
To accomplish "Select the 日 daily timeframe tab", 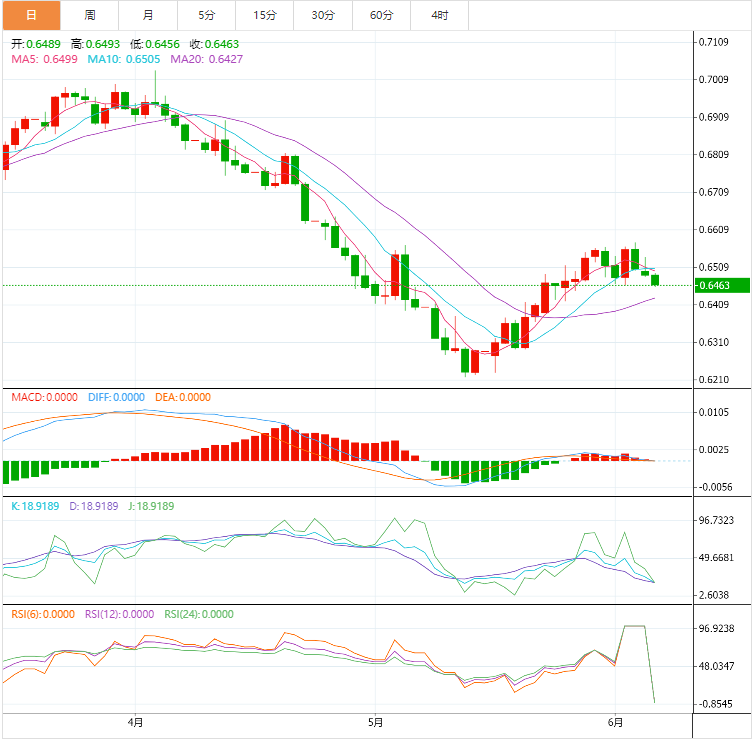I will click(32, 15).
